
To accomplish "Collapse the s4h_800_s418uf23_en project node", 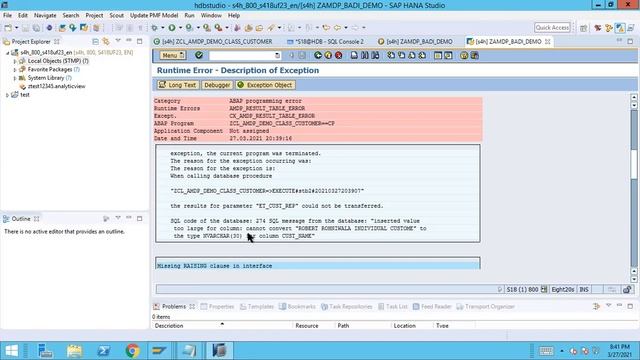I will [7, 53].
